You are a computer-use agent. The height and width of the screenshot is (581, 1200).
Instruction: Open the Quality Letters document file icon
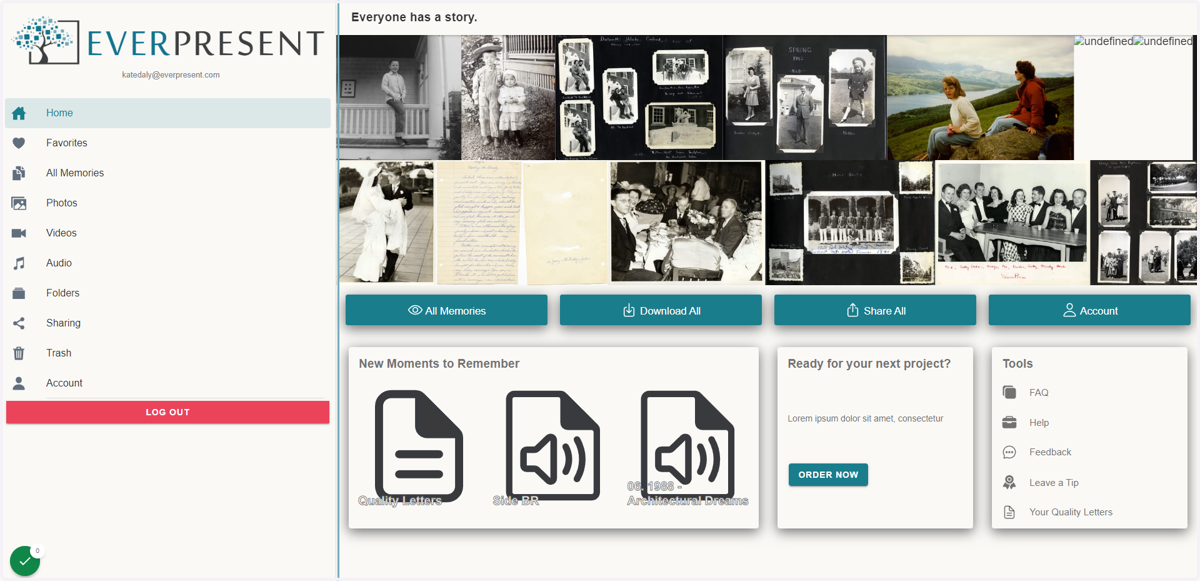click(418, 446)
